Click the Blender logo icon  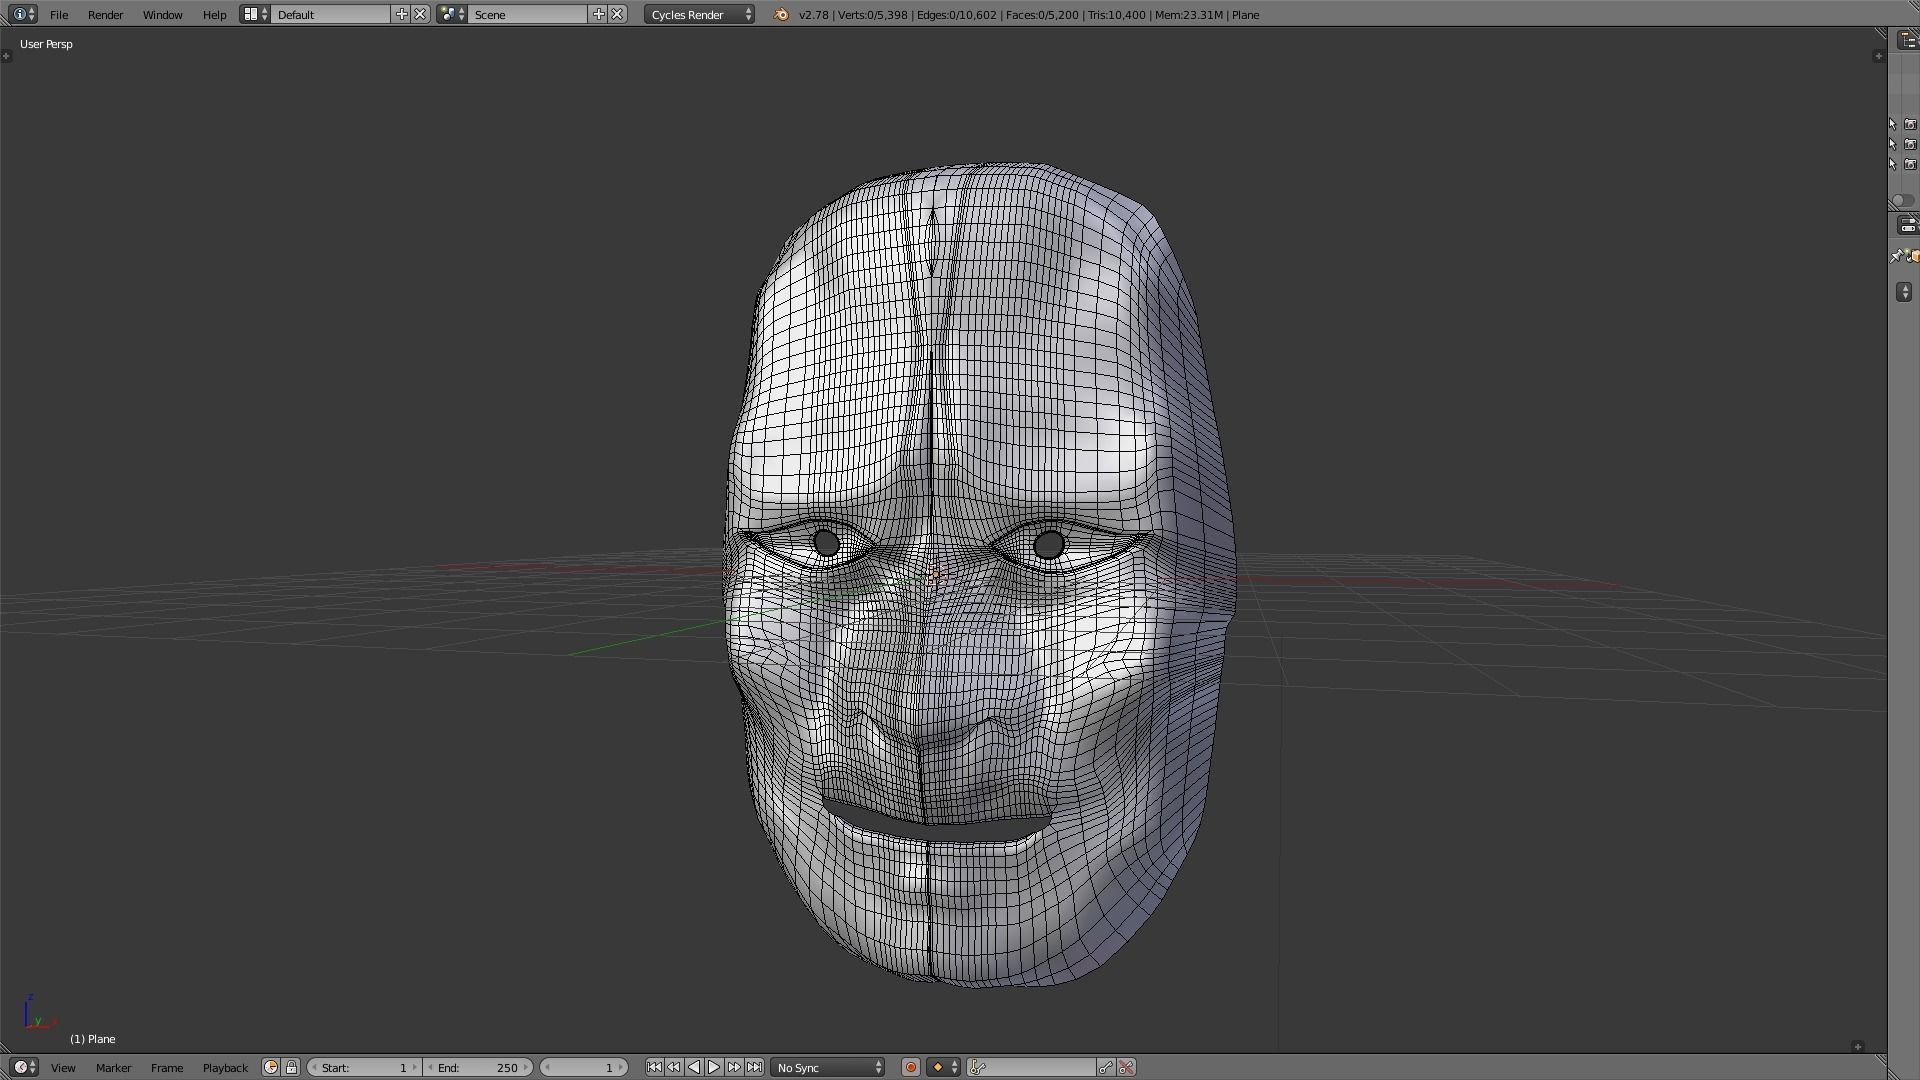pyautogui.click(x=781, y=14)
